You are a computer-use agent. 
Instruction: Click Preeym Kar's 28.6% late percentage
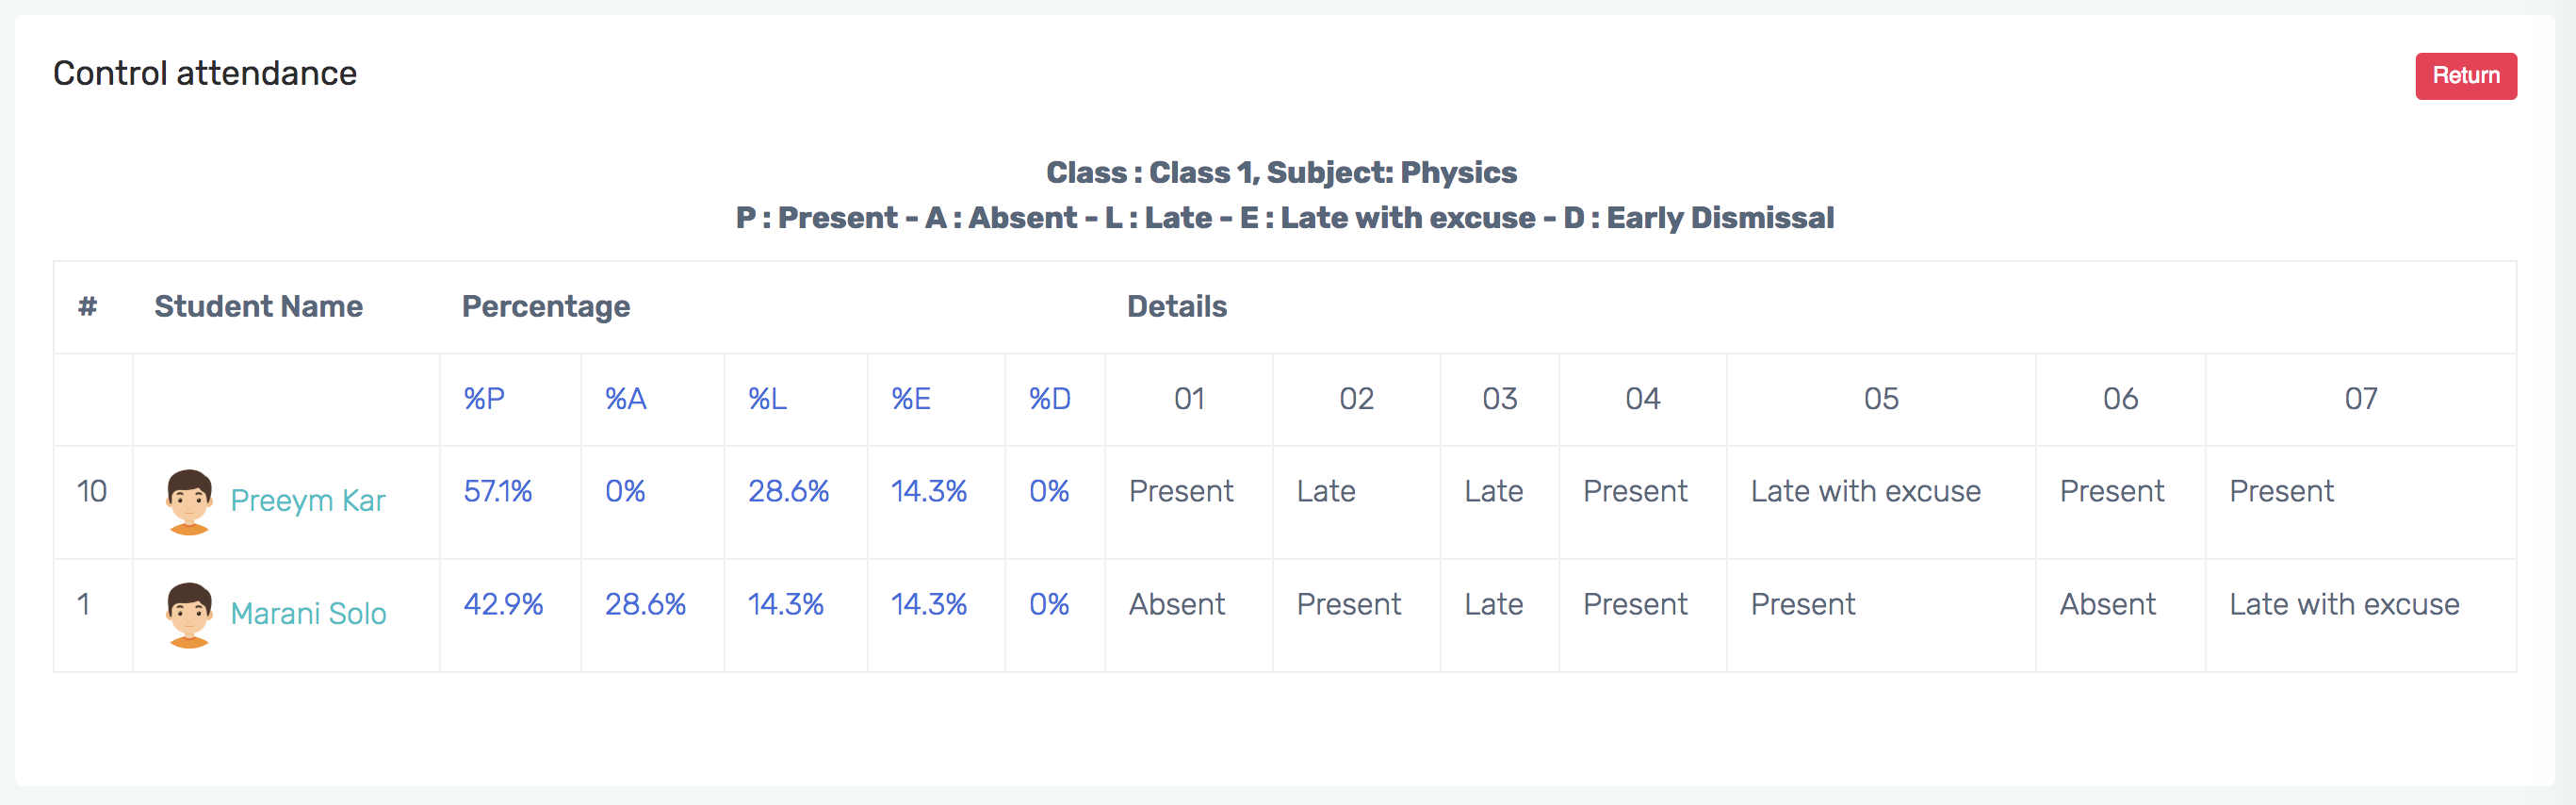(788, 491)
